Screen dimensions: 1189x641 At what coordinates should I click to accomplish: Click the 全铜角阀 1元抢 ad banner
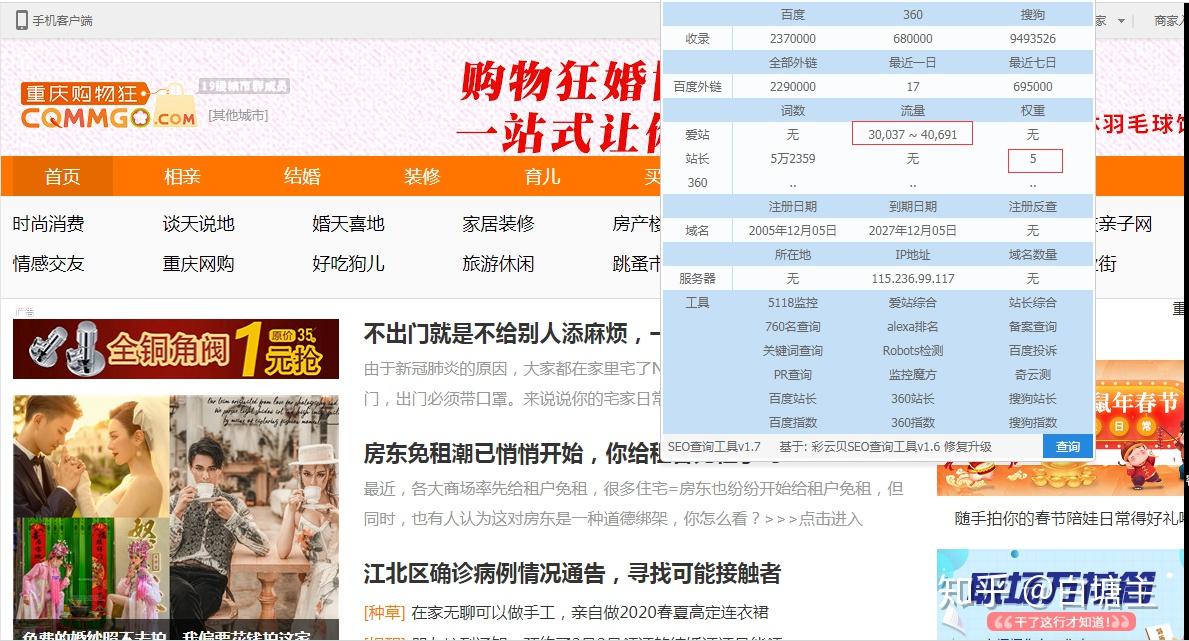(x=176, y=349)
